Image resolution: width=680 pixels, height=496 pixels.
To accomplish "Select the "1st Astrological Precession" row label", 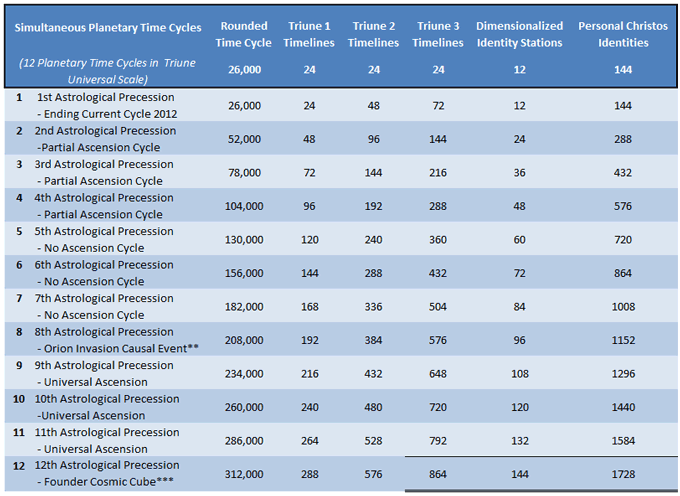I will 105,97.
